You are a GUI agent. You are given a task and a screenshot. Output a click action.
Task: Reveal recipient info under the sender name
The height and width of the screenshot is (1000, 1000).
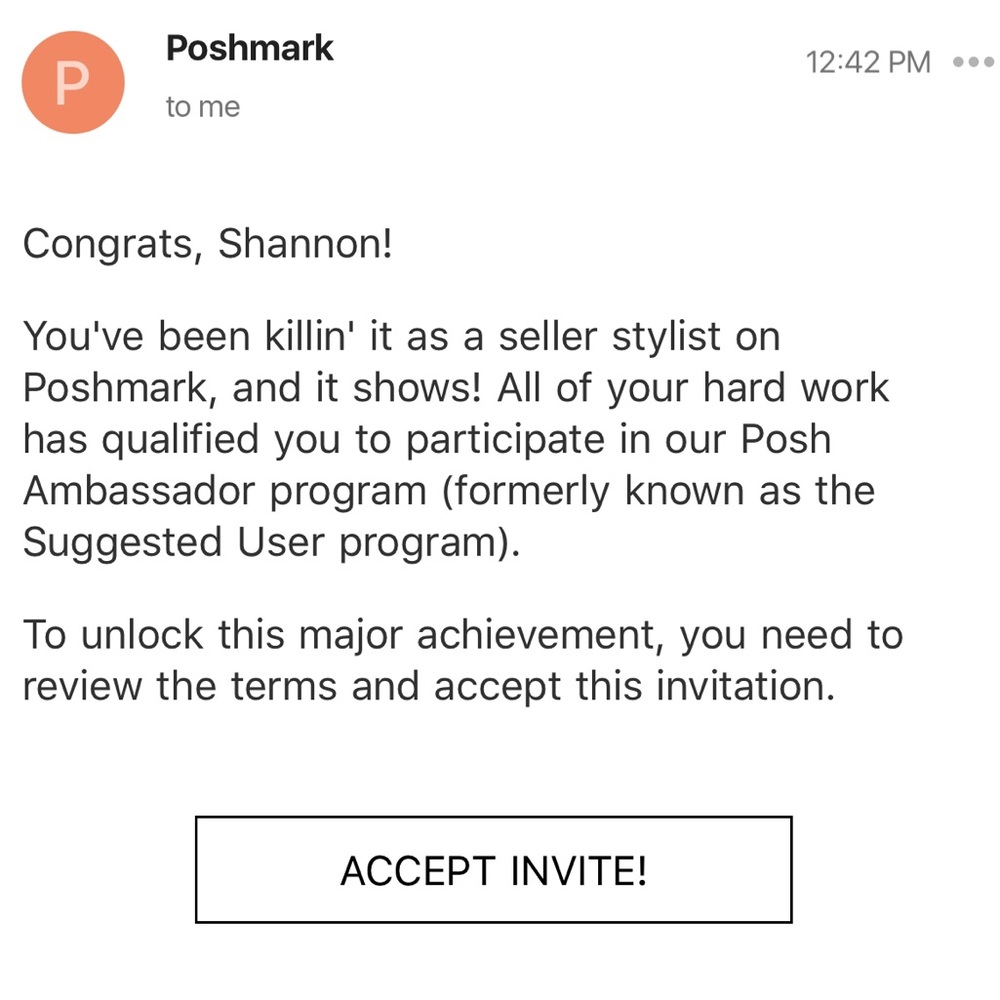(203, 107)
